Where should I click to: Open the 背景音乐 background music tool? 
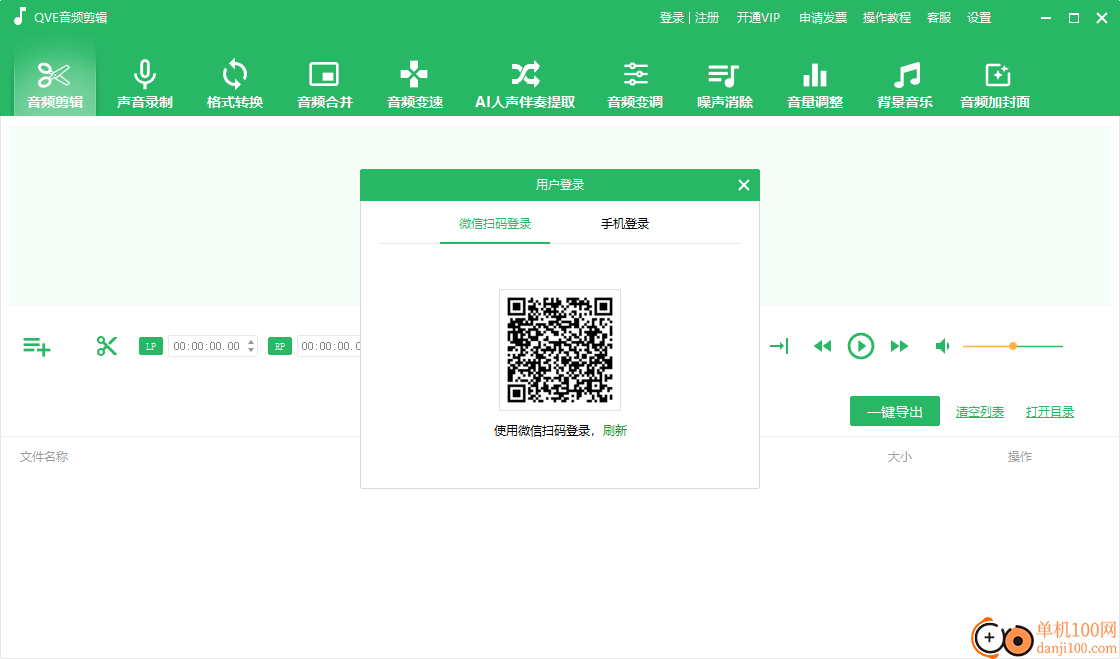pyautogui.click(x=905, y=84)
